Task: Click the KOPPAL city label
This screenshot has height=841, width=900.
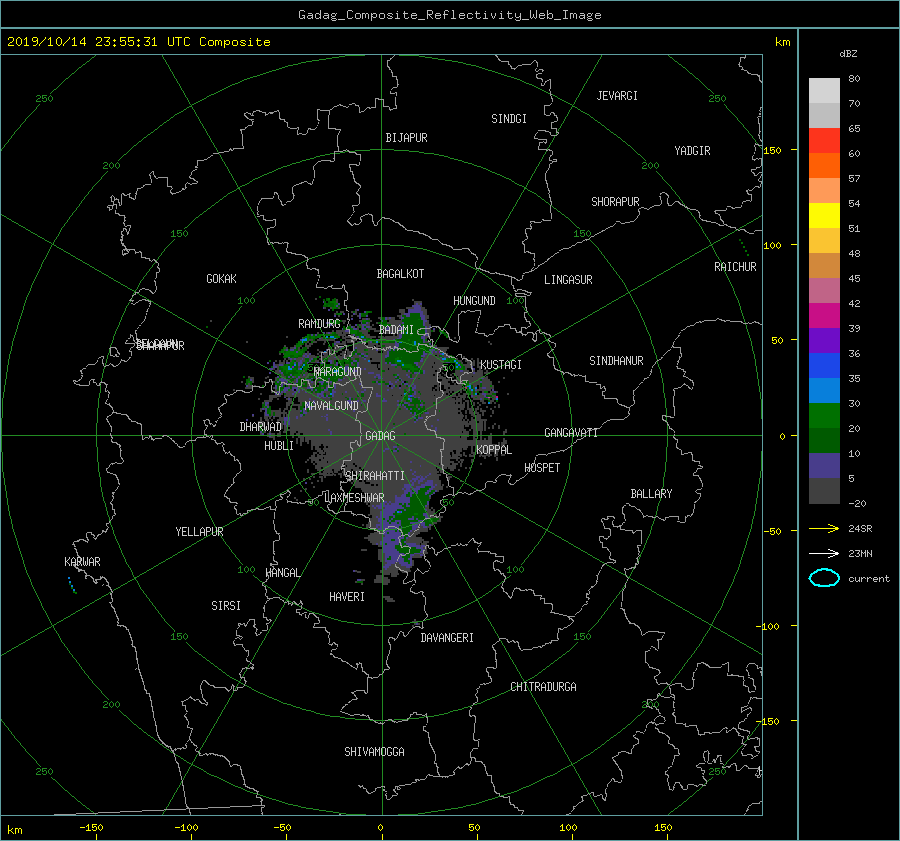Action: tap(494, 449)
